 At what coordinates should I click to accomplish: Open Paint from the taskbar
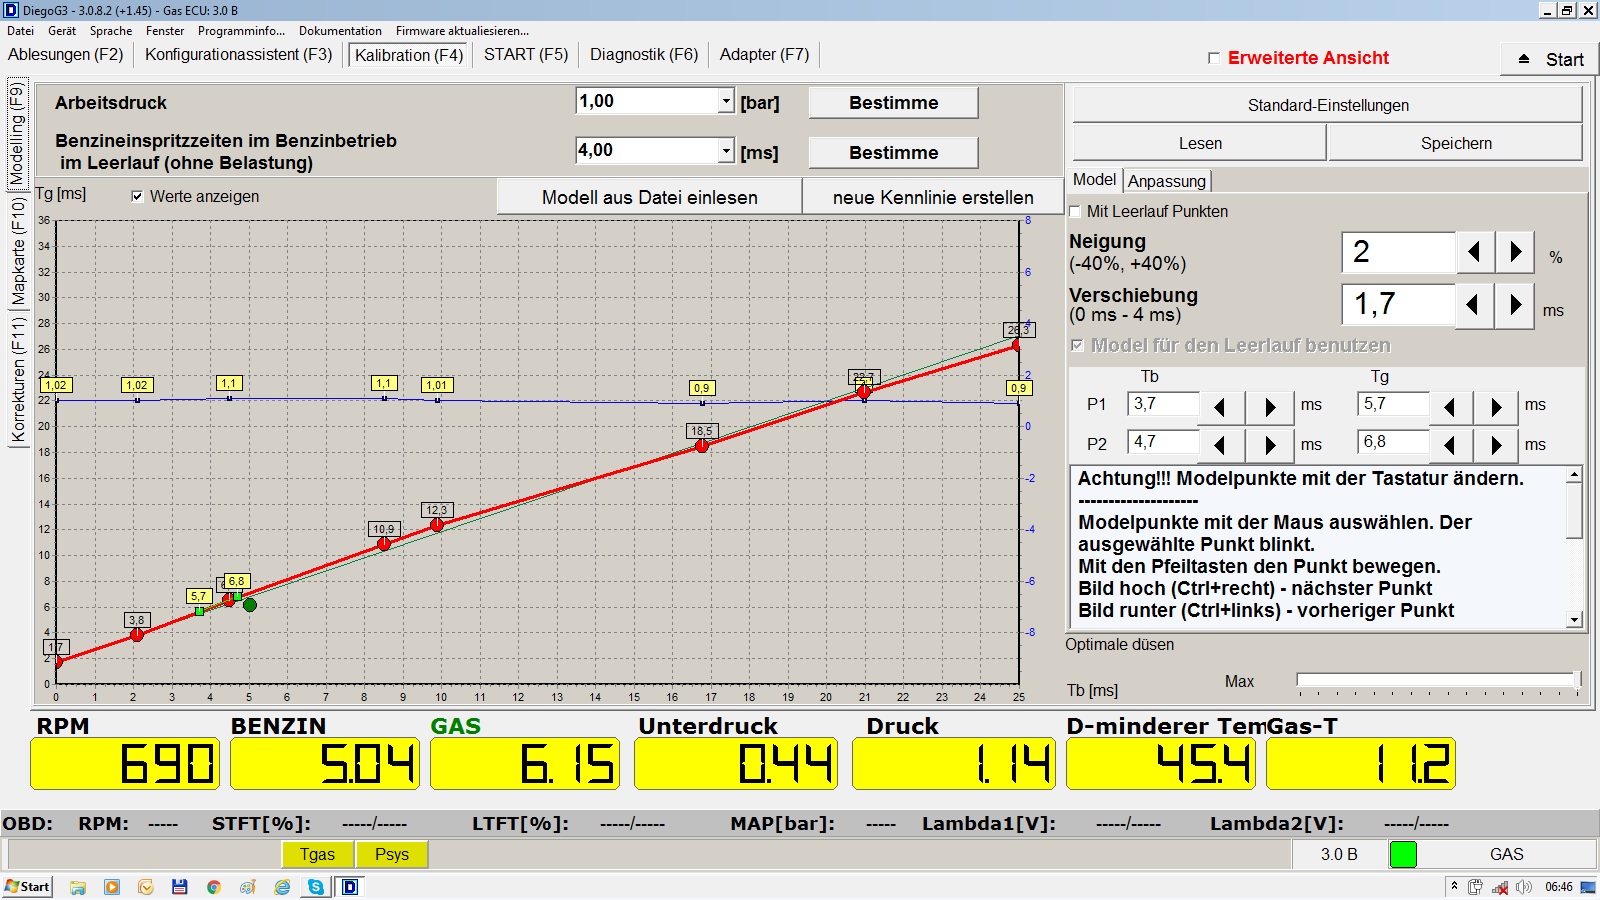click(248, 887)
